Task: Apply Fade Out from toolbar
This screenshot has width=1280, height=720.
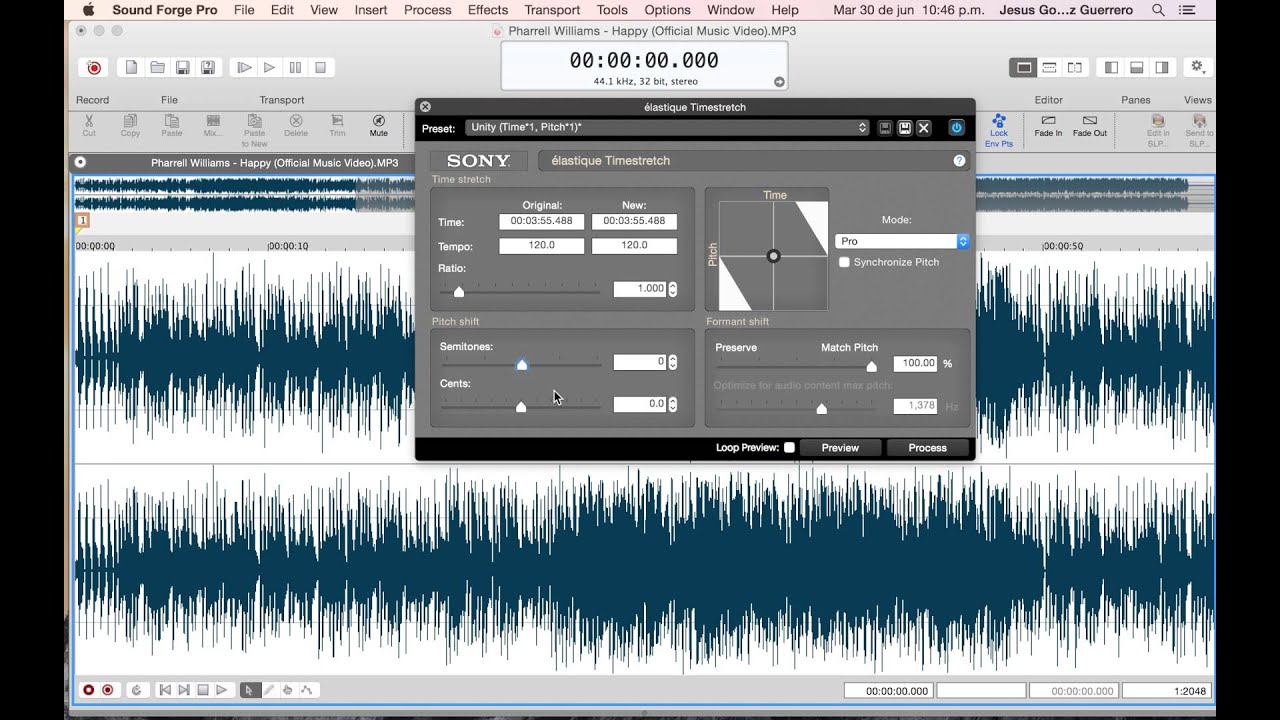Action: [x=1090, y=125]
